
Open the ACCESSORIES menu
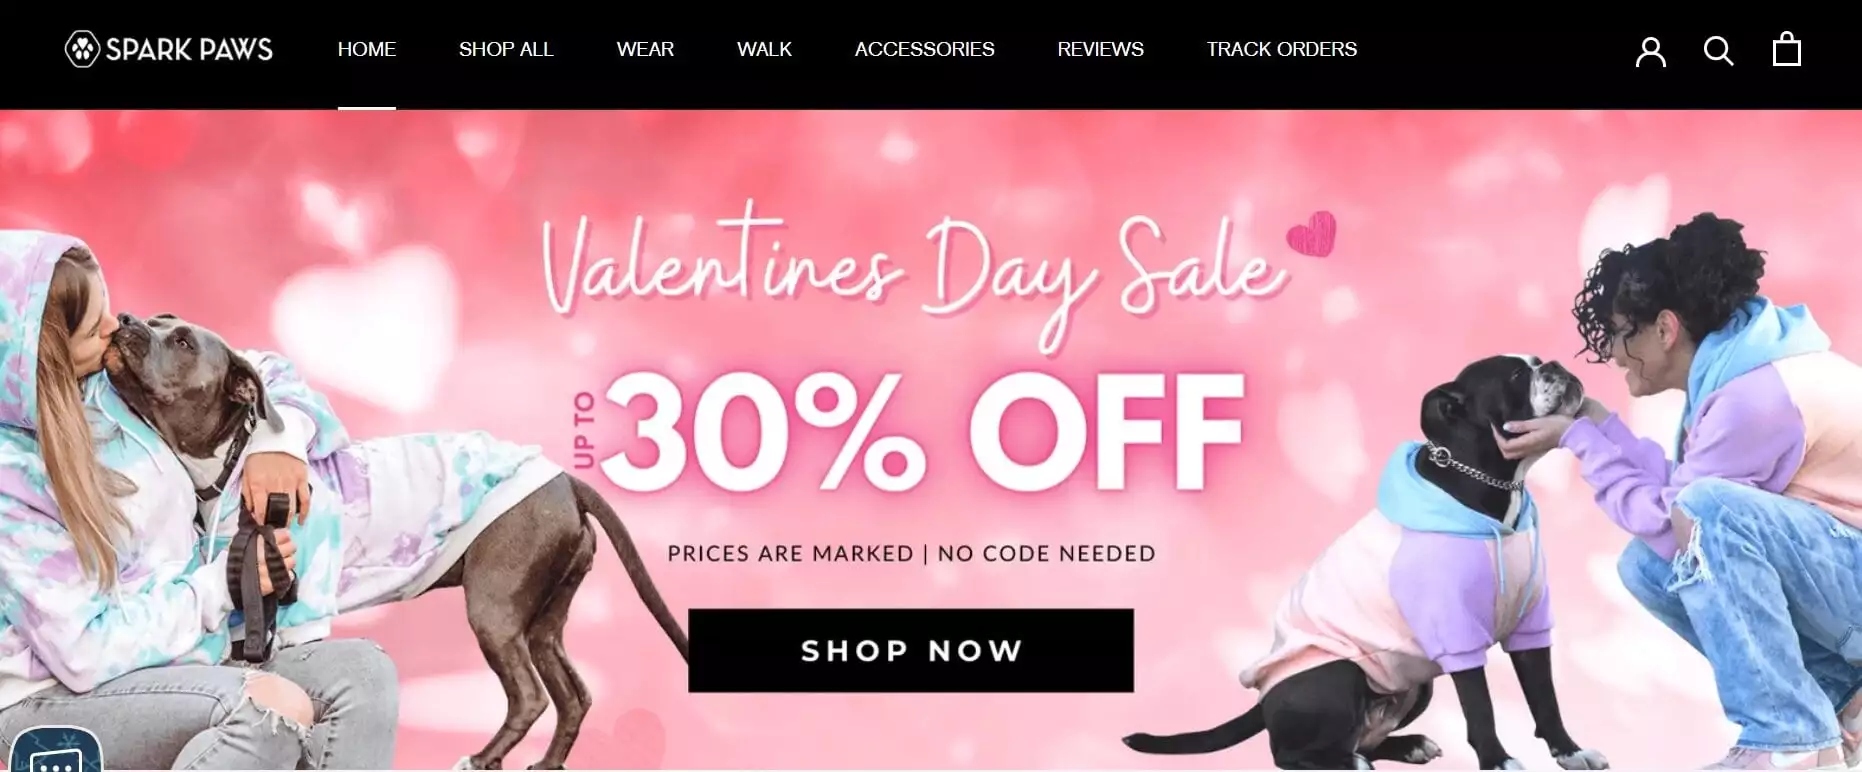pos(925,49)
